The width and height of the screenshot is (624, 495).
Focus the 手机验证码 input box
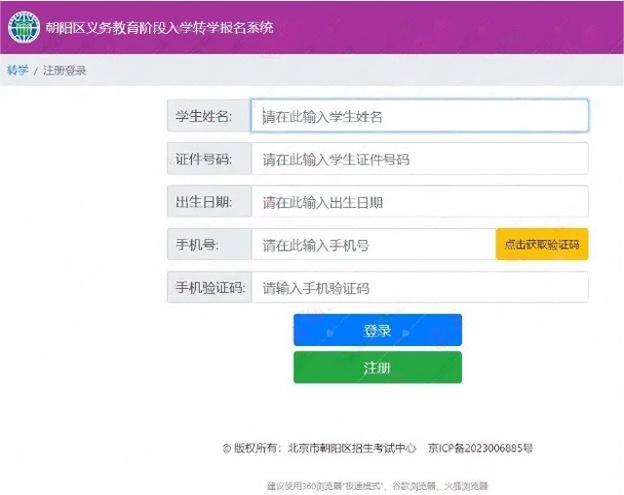click(x=419, y=288)
